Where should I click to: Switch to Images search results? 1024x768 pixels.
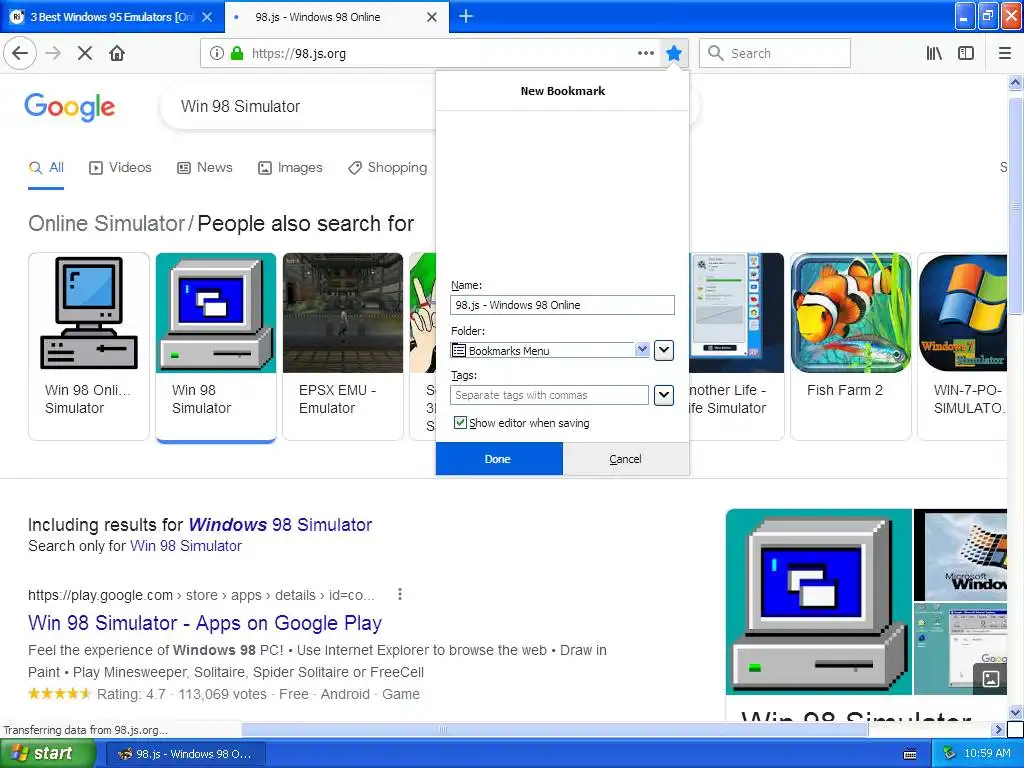[x=291, y=168]
